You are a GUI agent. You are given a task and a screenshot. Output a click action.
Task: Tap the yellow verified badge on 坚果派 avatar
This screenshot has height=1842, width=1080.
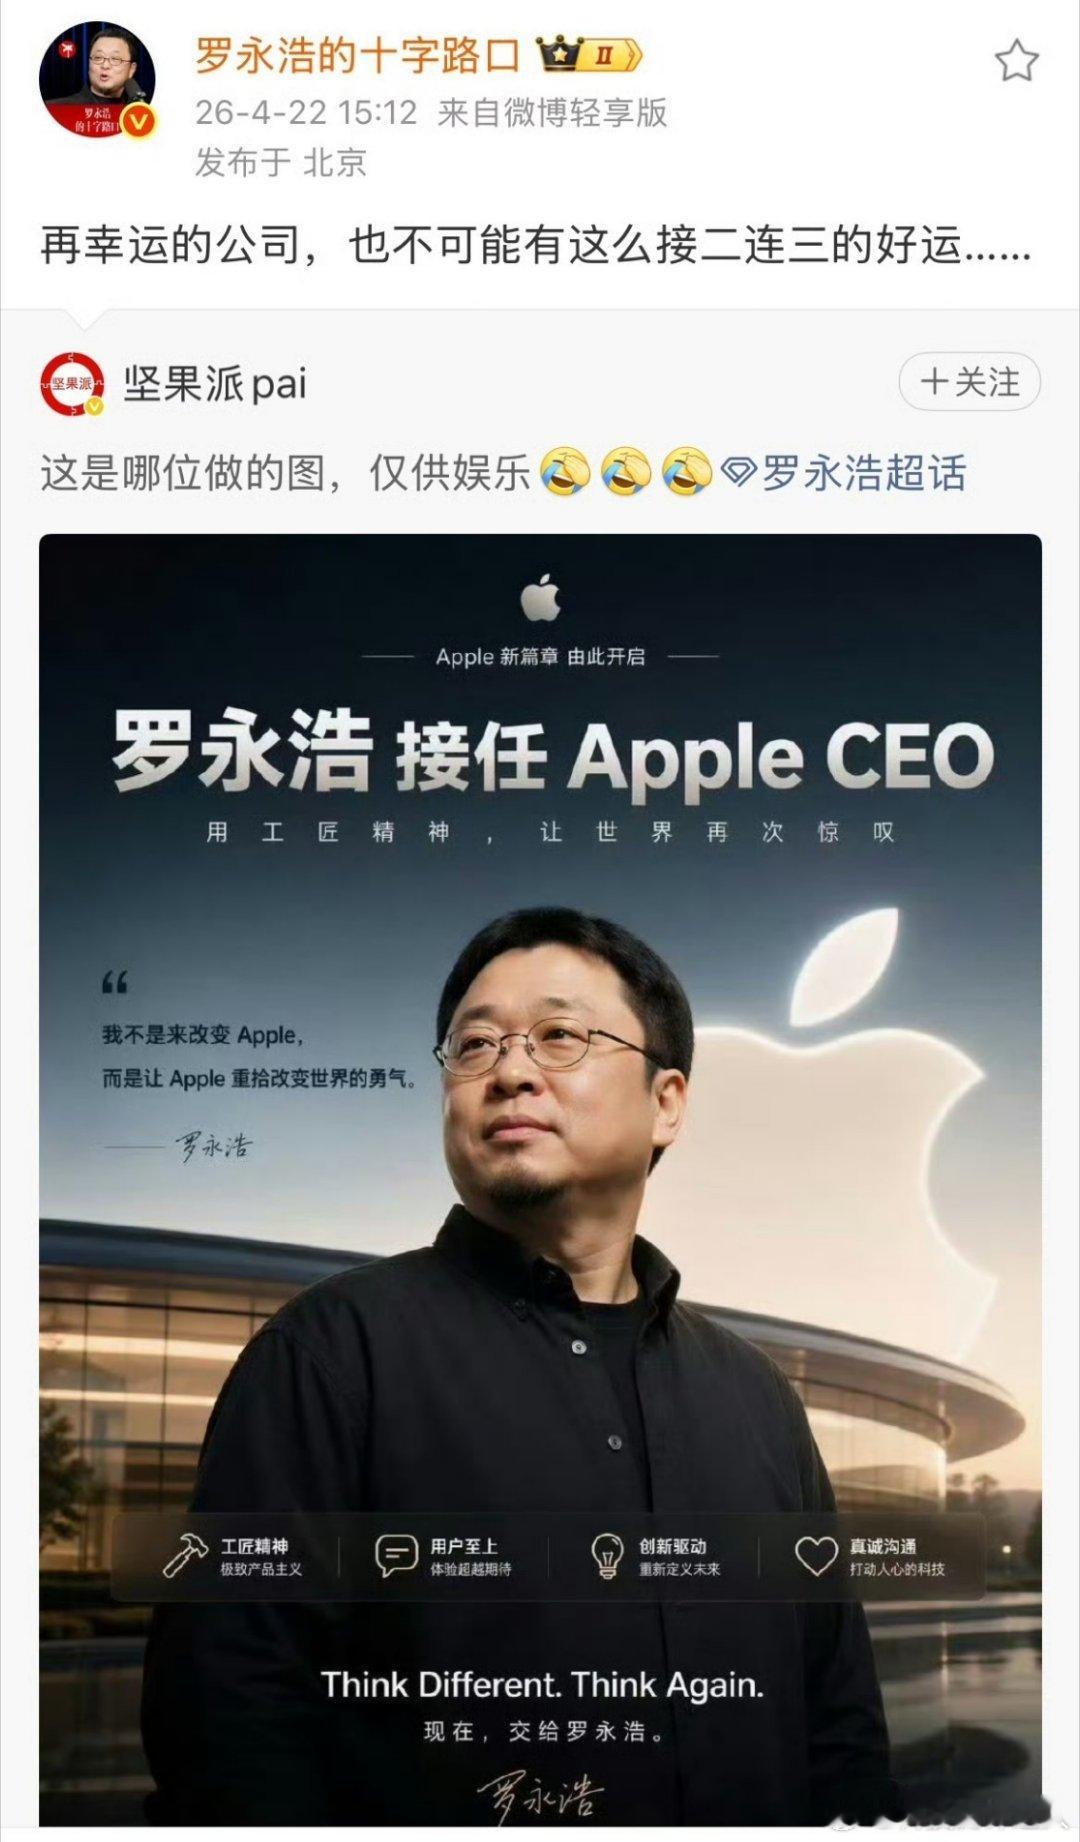point(94,406)
